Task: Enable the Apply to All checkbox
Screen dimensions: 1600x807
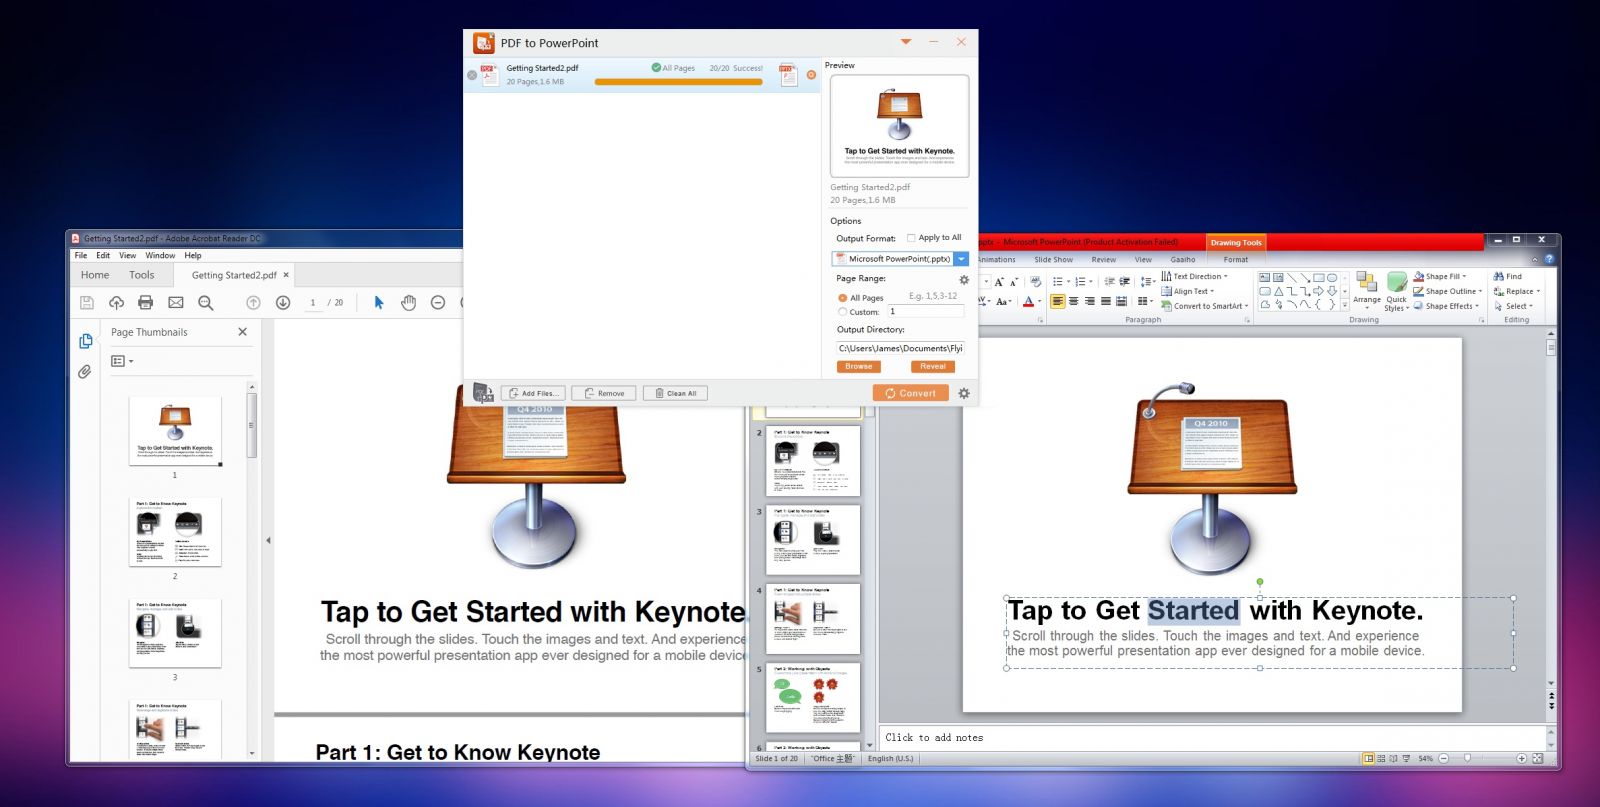Action: 911,238
